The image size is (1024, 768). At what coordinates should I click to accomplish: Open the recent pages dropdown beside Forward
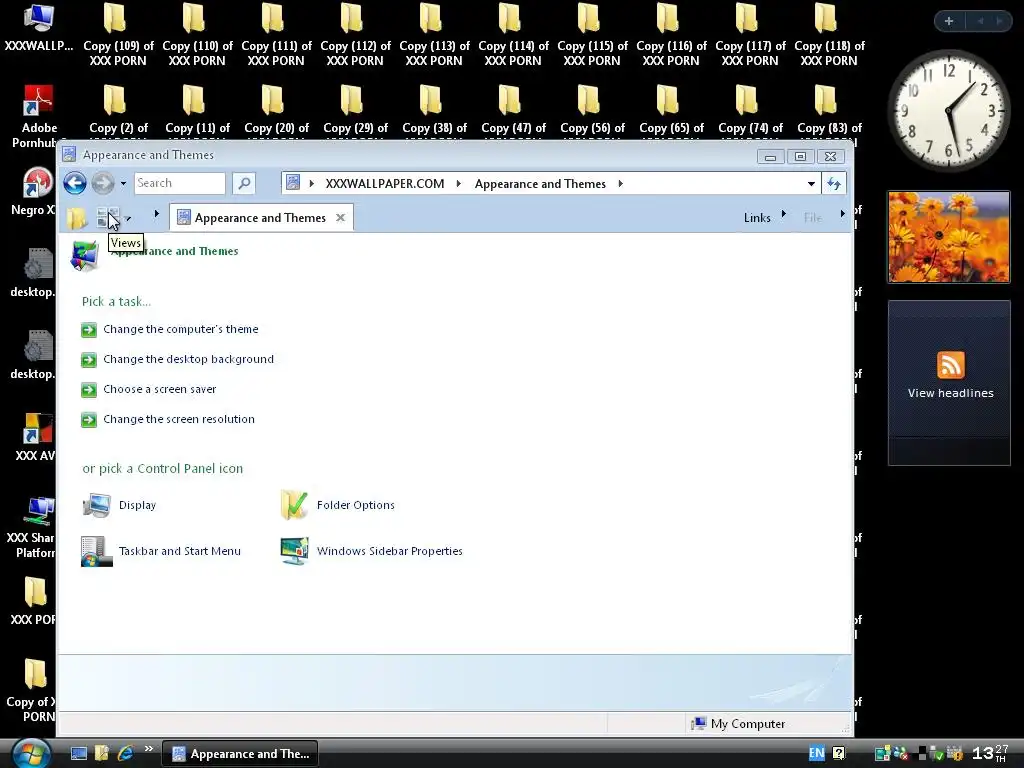pyautogui.click(x=123, y=184)
